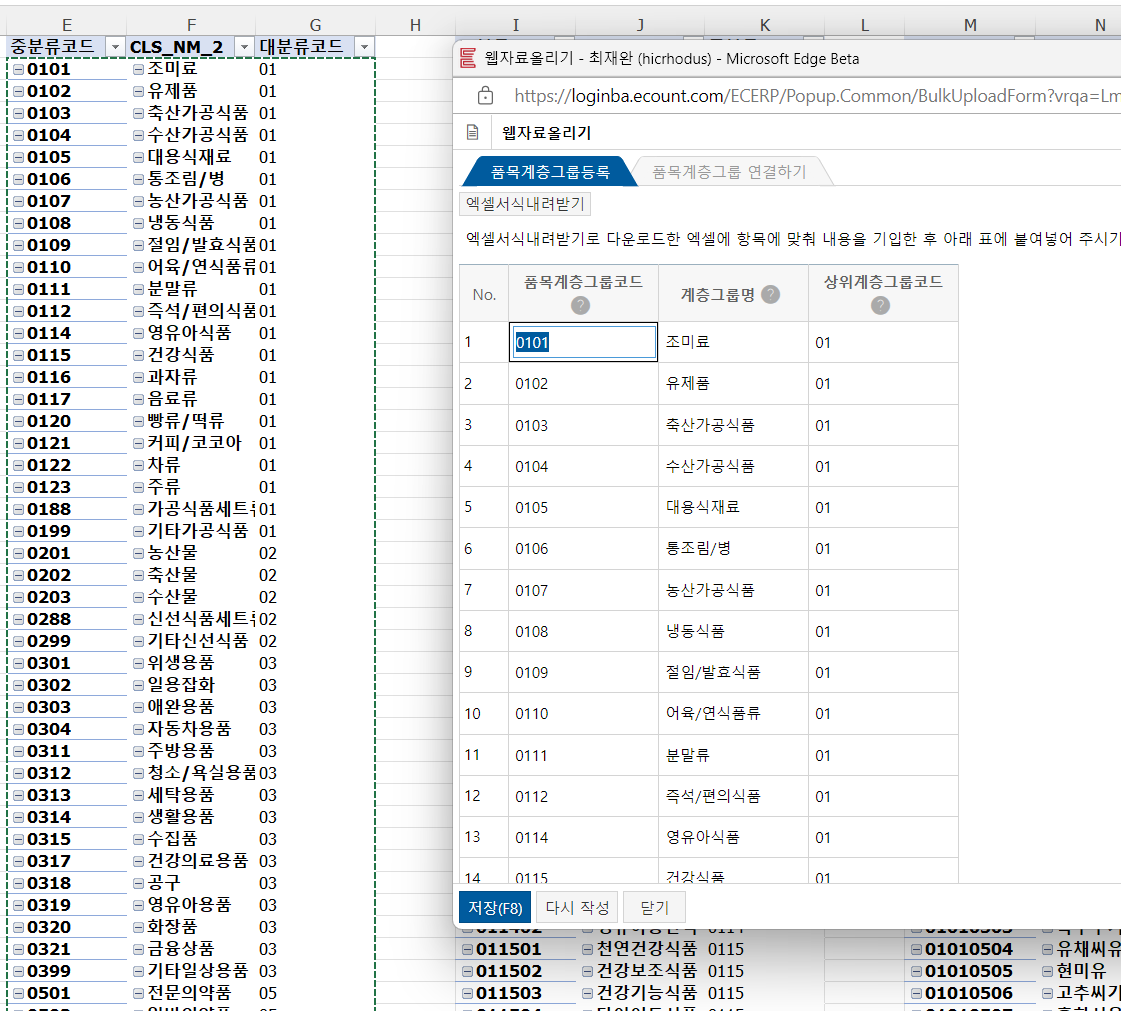Click No. column header in upload table
Viewport: 1121px width, 1011px height.
click(484, 295)
